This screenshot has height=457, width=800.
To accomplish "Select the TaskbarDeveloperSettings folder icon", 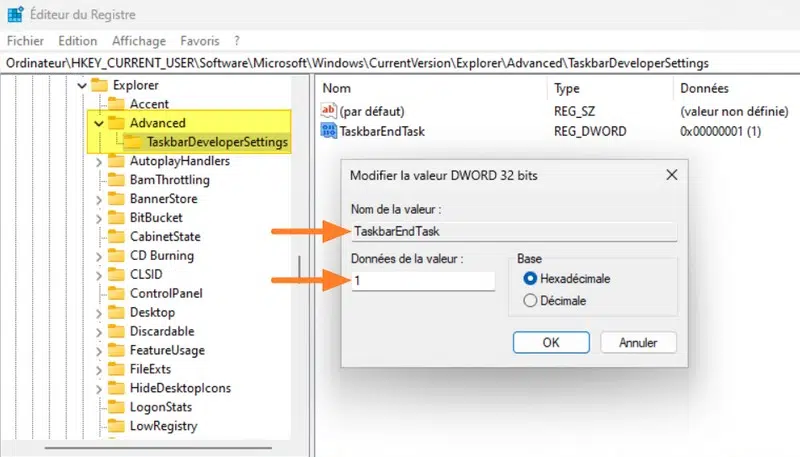I will 133,142.
